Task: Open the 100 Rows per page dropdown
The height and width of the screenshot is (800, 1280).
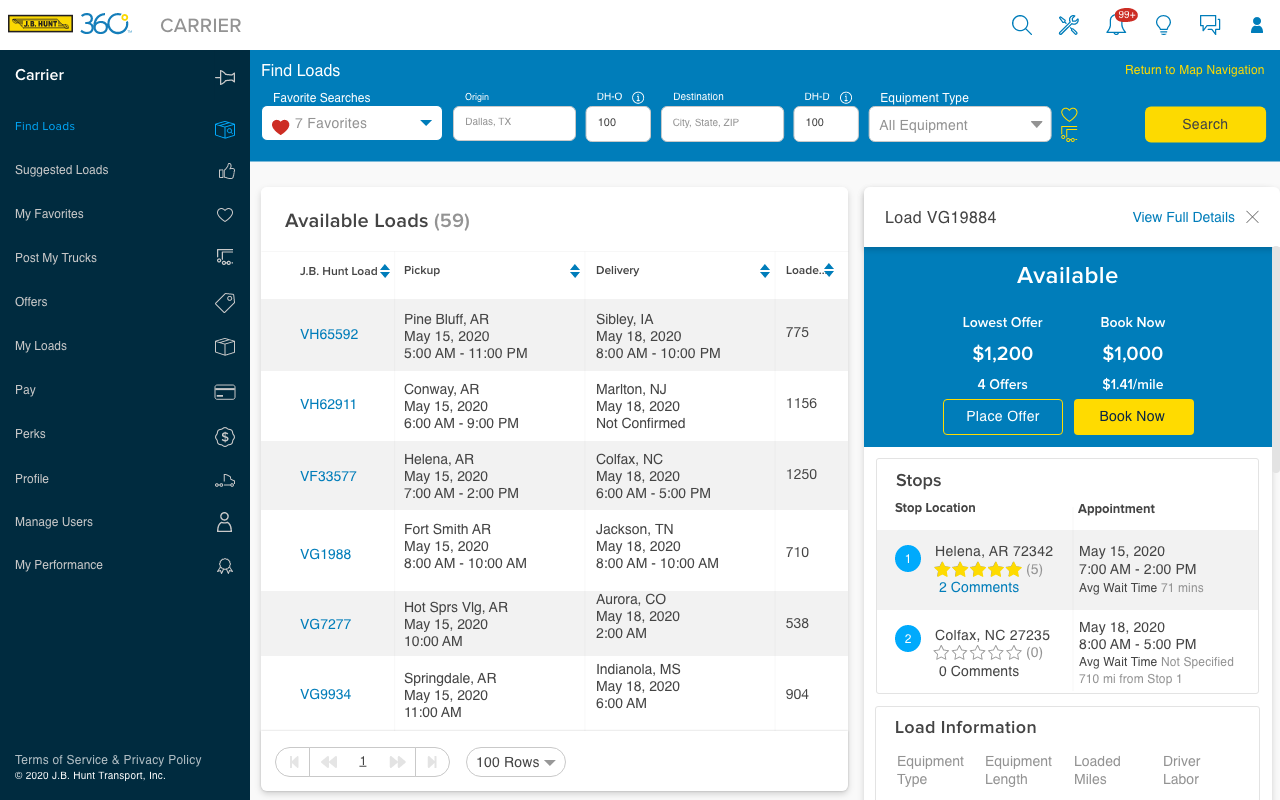Action: (x=516, y=762)
